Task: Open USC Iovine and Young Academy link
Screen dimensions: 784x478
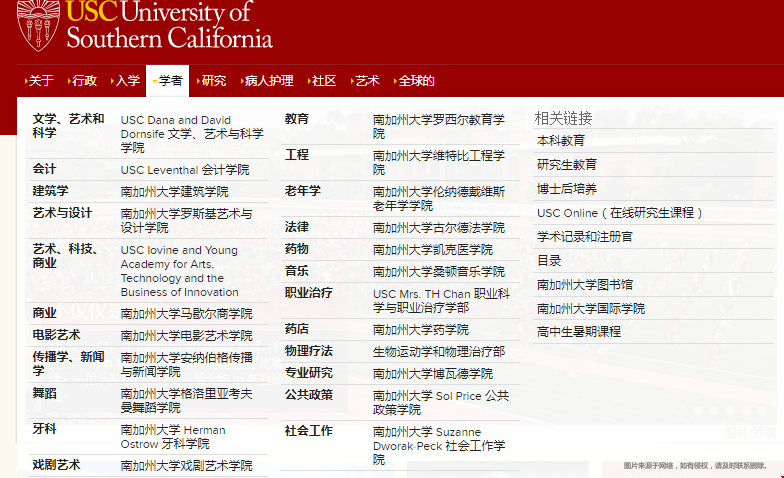Action: [180, 270]
